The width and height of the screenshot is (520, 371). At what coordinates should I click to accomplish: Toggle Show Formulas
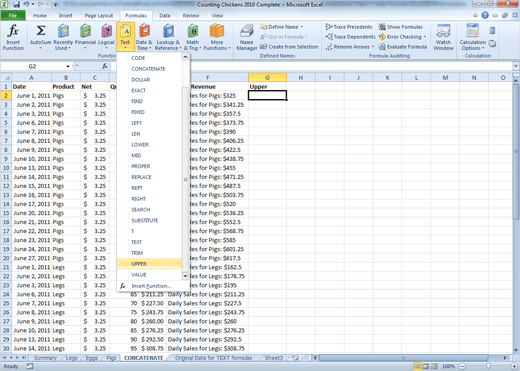tap(401, 27)
